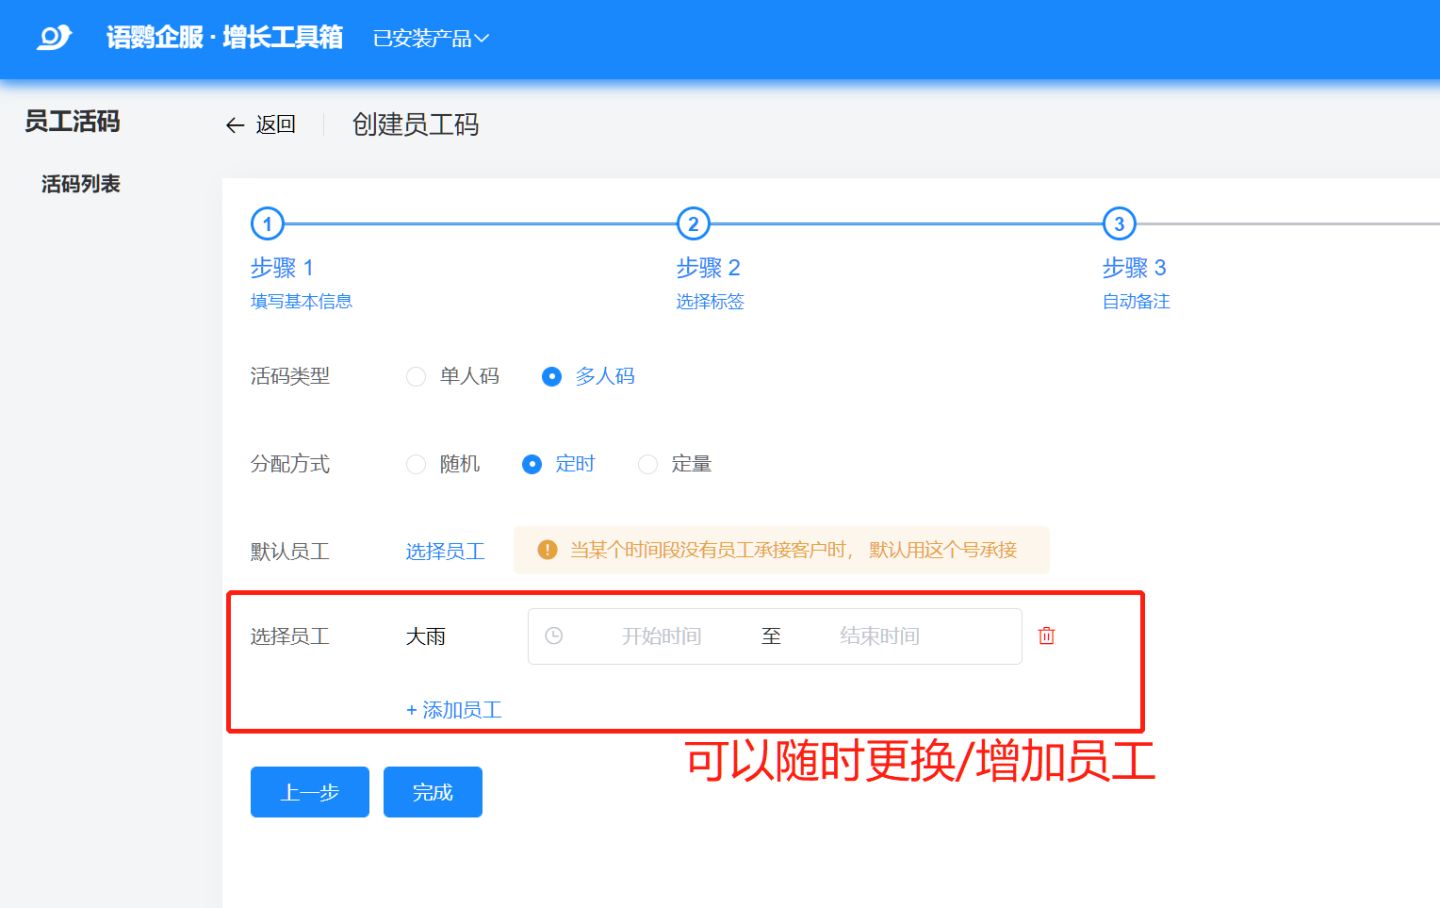Open the 员工活码 sidebar section
Image resolution: width=1440 pixels, height=908 pixels.
point(72,122)
